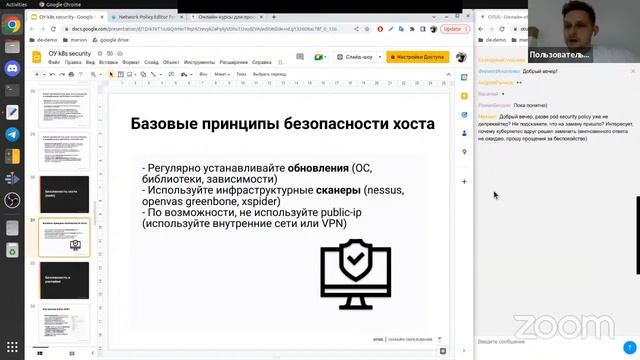This screenshot has height=360, width=640.
Task: Expand the zoom level dropdown arrow
Action: 100,74
